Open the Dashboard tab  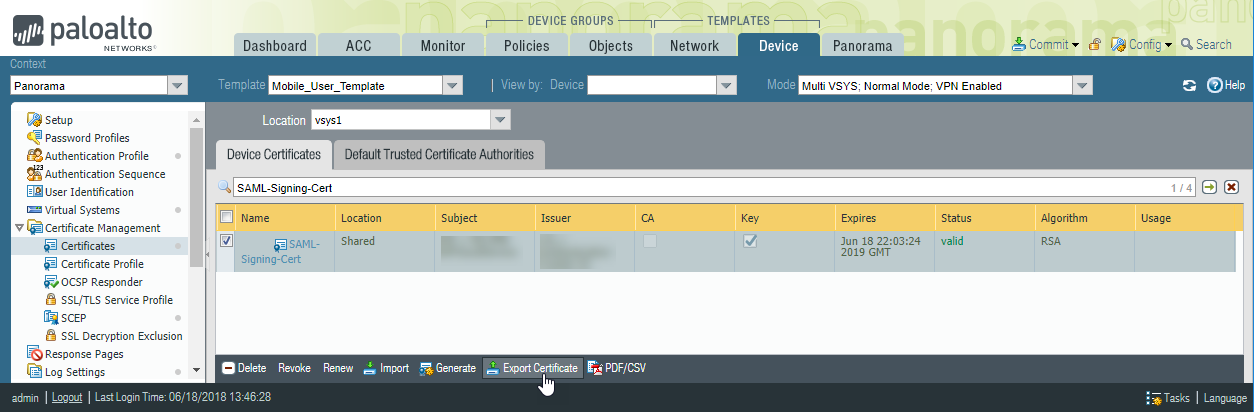[275, 45]
